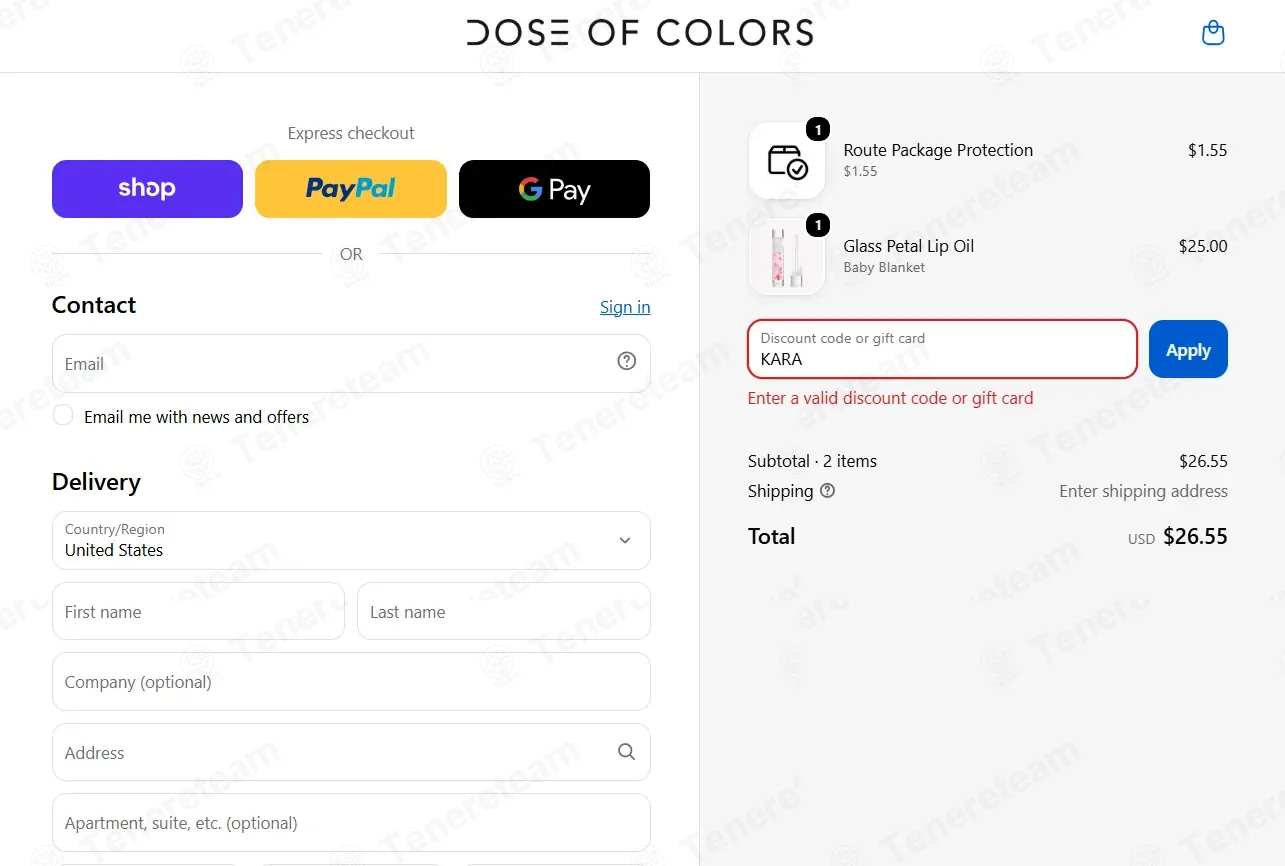Pay with Google Pay express button

tap(554, 189)
